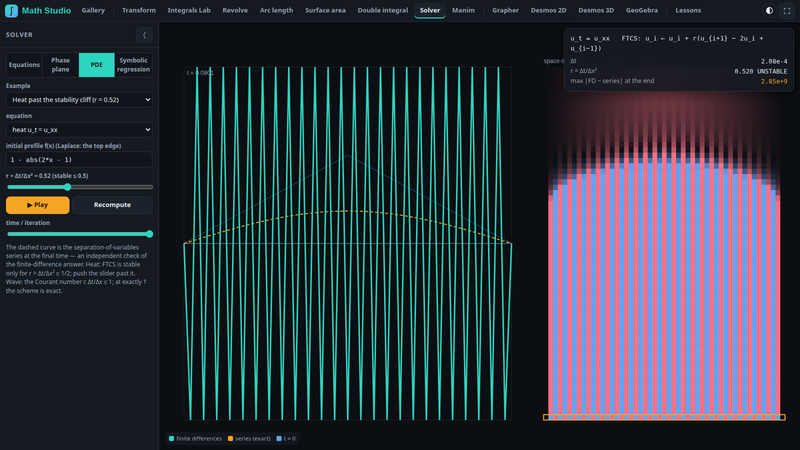This screenshot has width=800, height=450.
Task: Open the Double integral tab
Action: (x=383, y=10)
